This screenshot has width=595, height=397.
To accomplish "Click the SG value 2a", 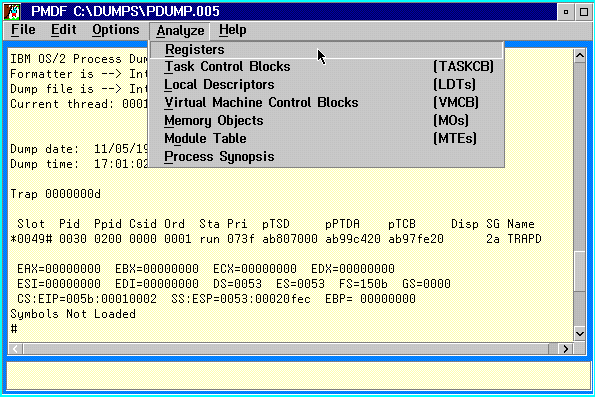I will tap(493, 239).
